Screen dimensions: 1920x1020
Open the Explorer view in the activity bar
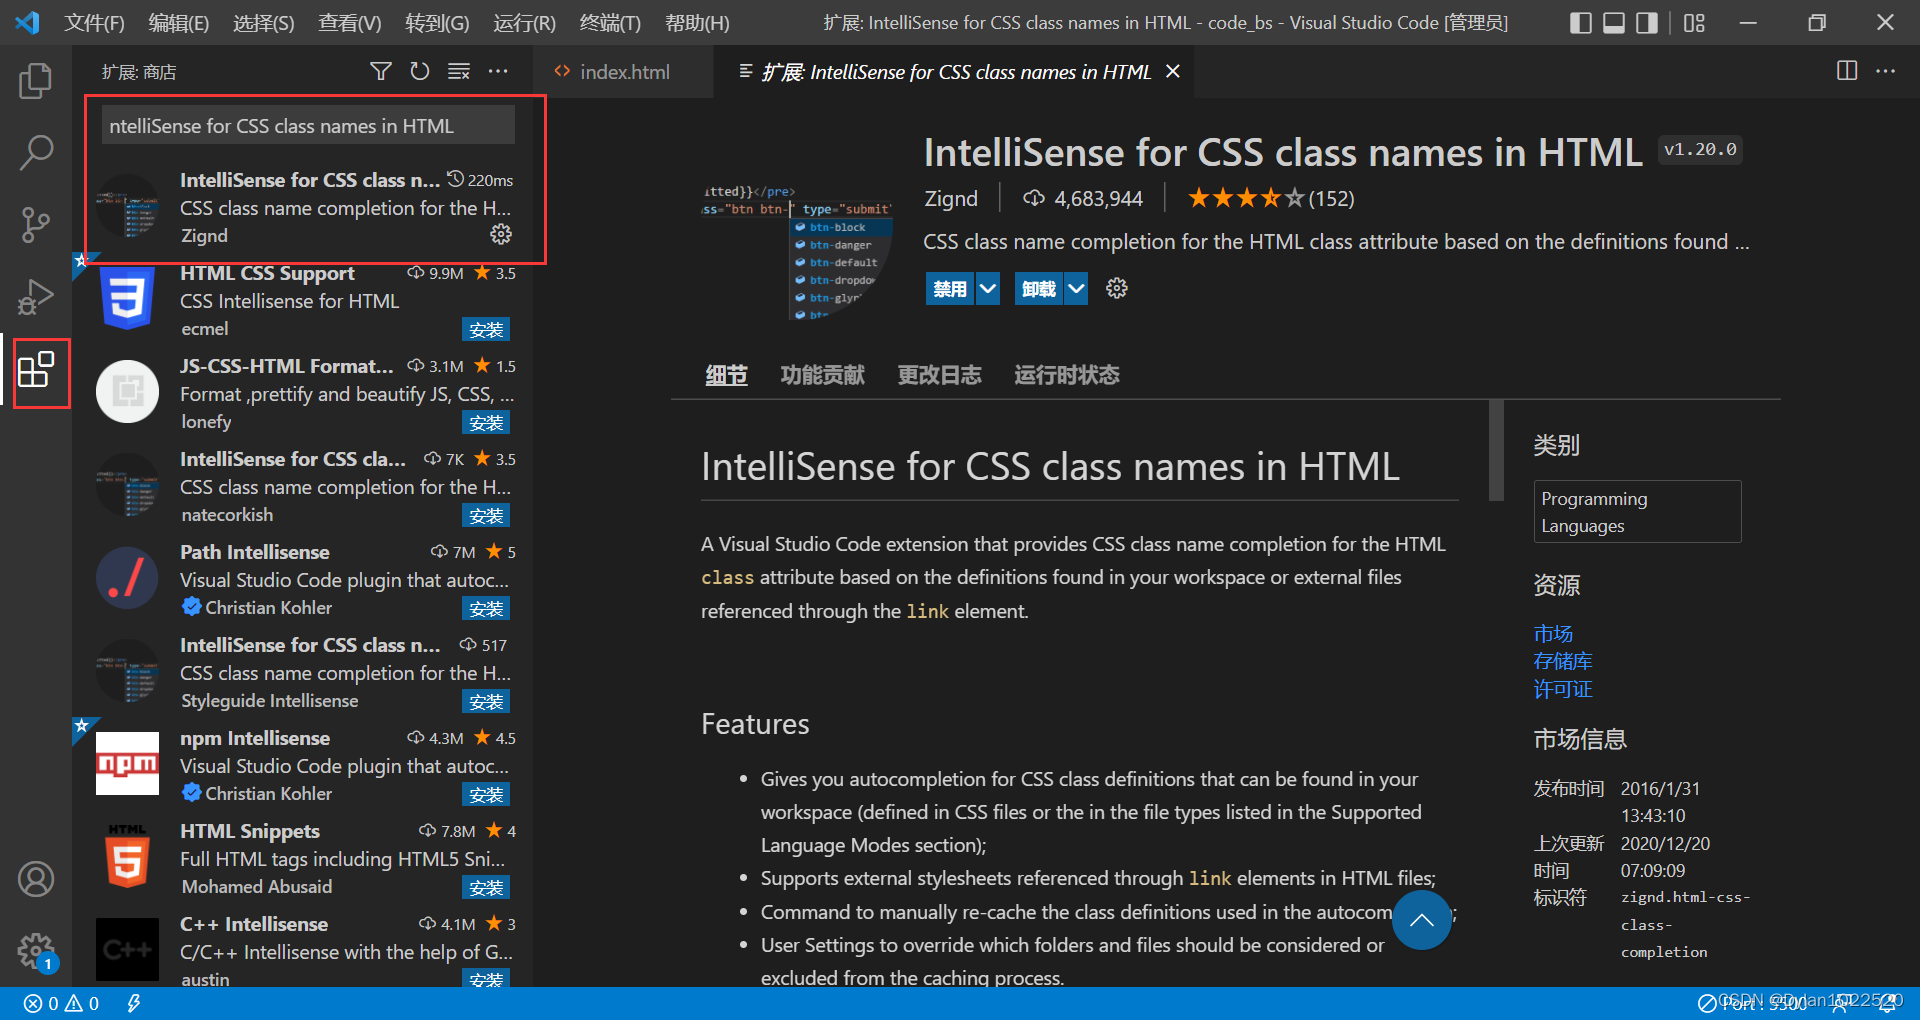tap(37, 81)
